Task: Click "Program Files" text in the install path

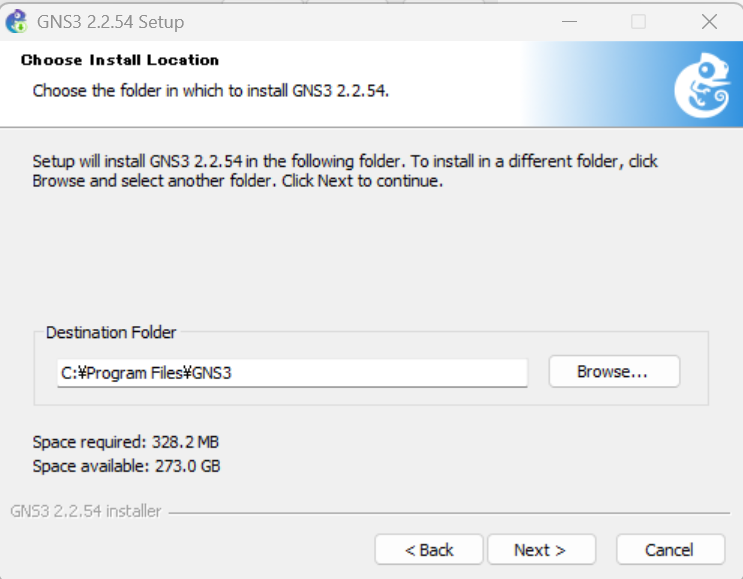Action: click(x=138, y=373)
